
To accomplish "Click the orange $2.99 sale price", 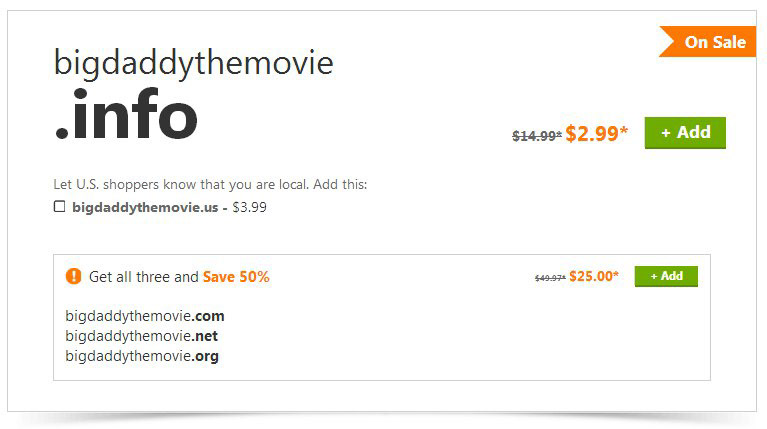I will click(592, 134).
